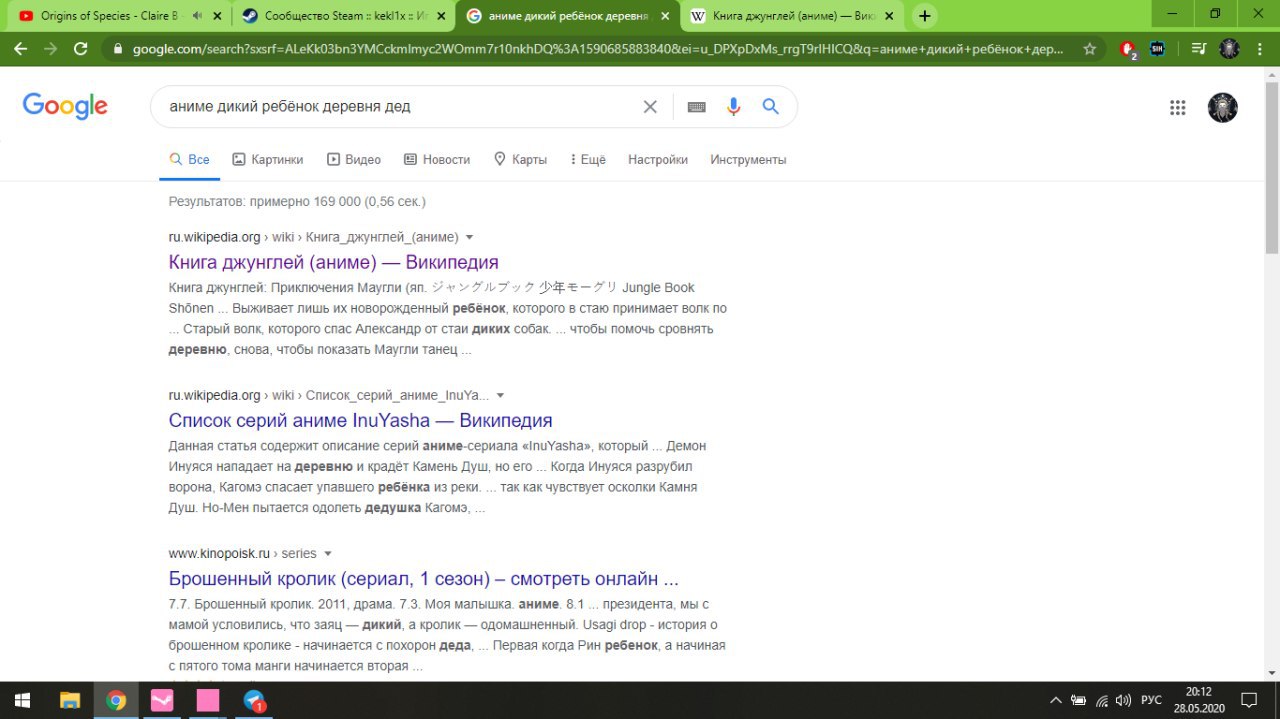Reload the current Google search page
Image resolution: width=1280 pixels, height=719 pixels.
tap(81, 48)
